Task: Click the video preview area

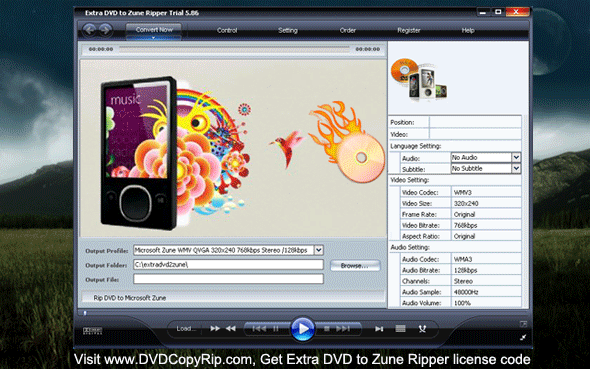Action: click(x=233, y=148)
